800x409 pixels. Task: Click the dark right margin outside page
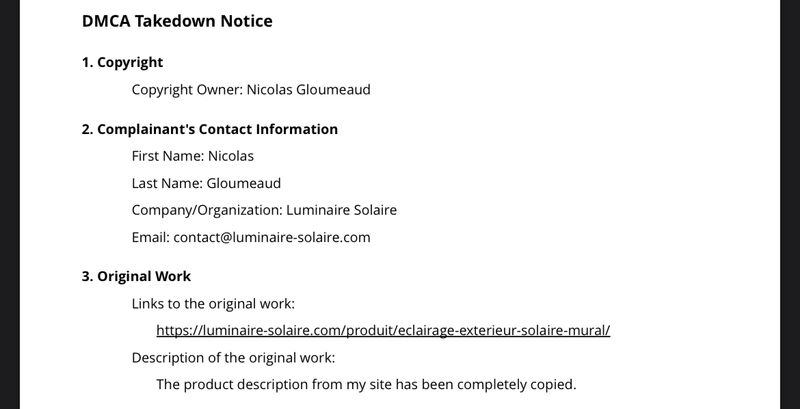790,204
